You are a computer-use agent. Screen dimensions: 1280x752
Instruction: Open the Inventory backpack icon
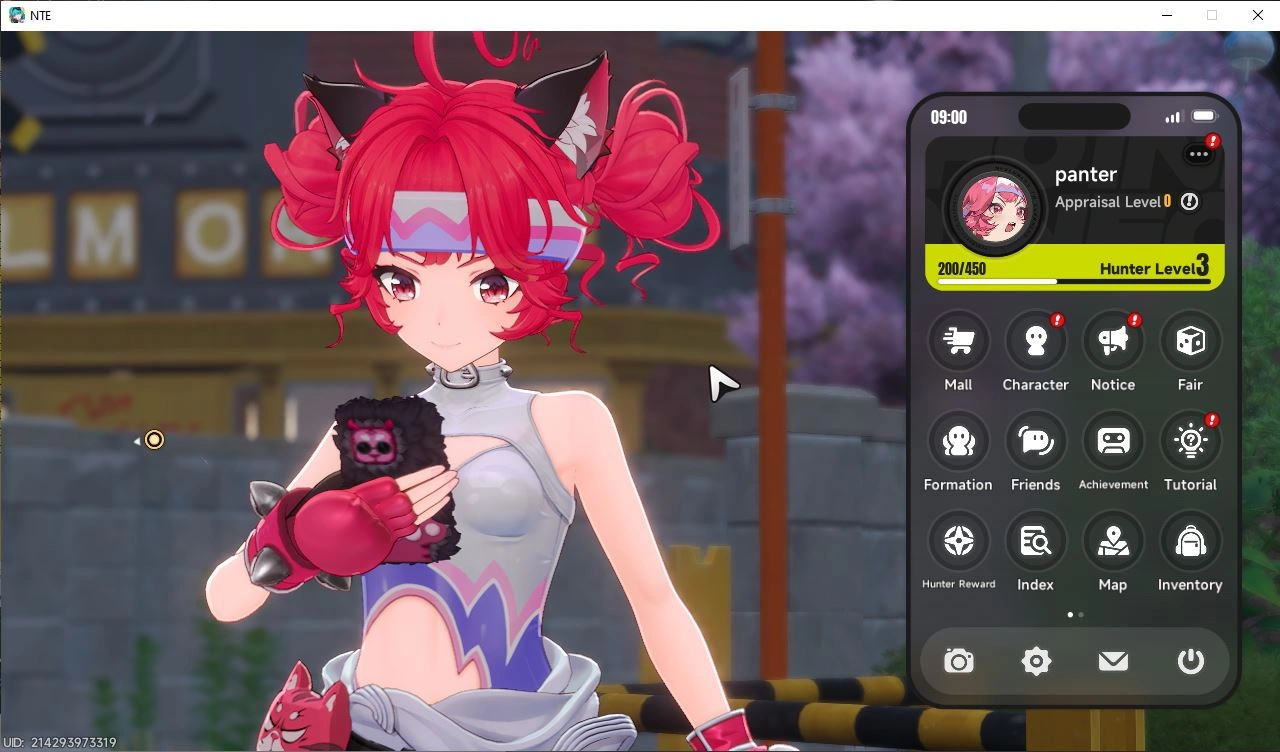pos(1190,541)
